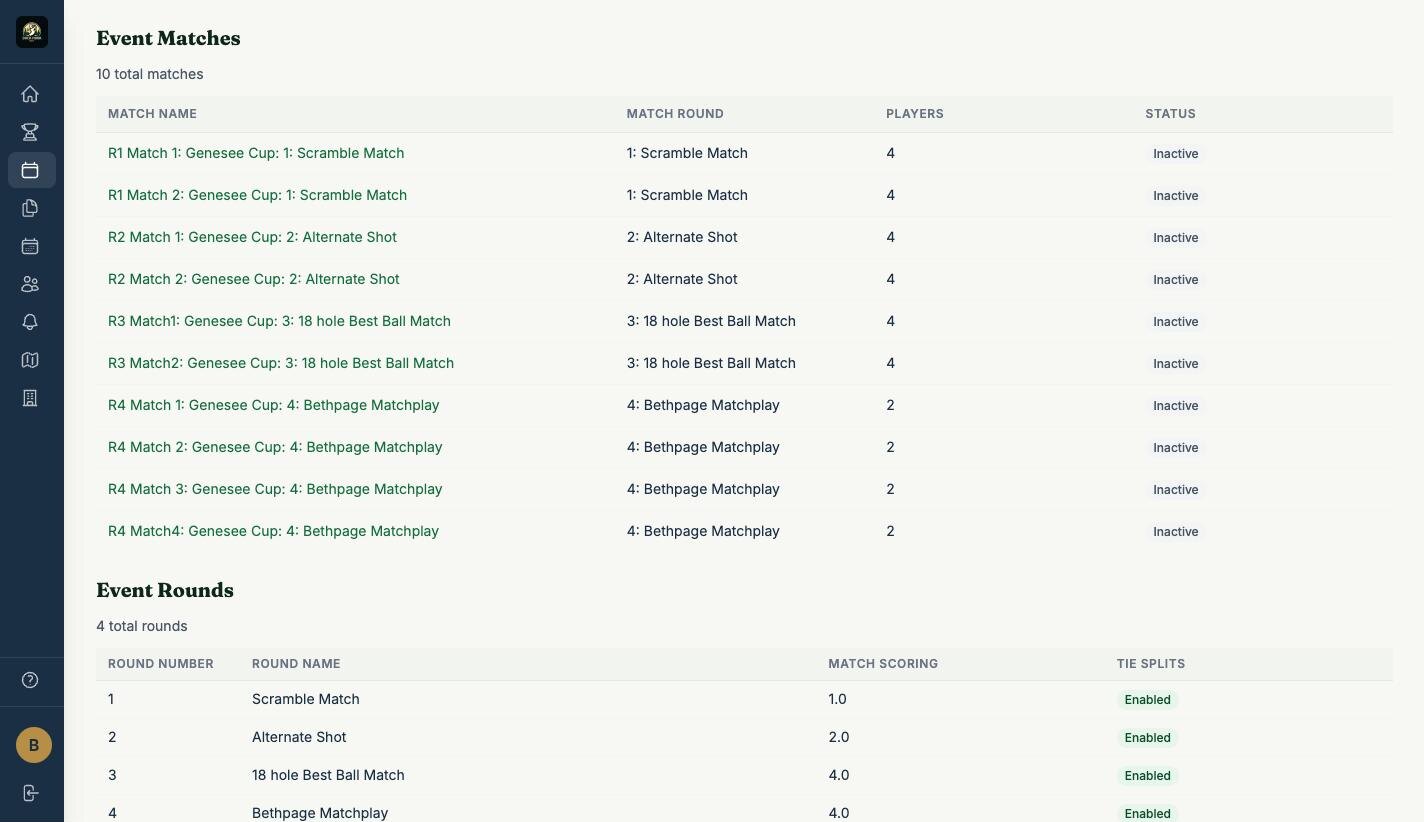The image size is (1424, 822).
Task: Click the Event Matches heading
Action: pyautogui.click(x=168, y=38)
